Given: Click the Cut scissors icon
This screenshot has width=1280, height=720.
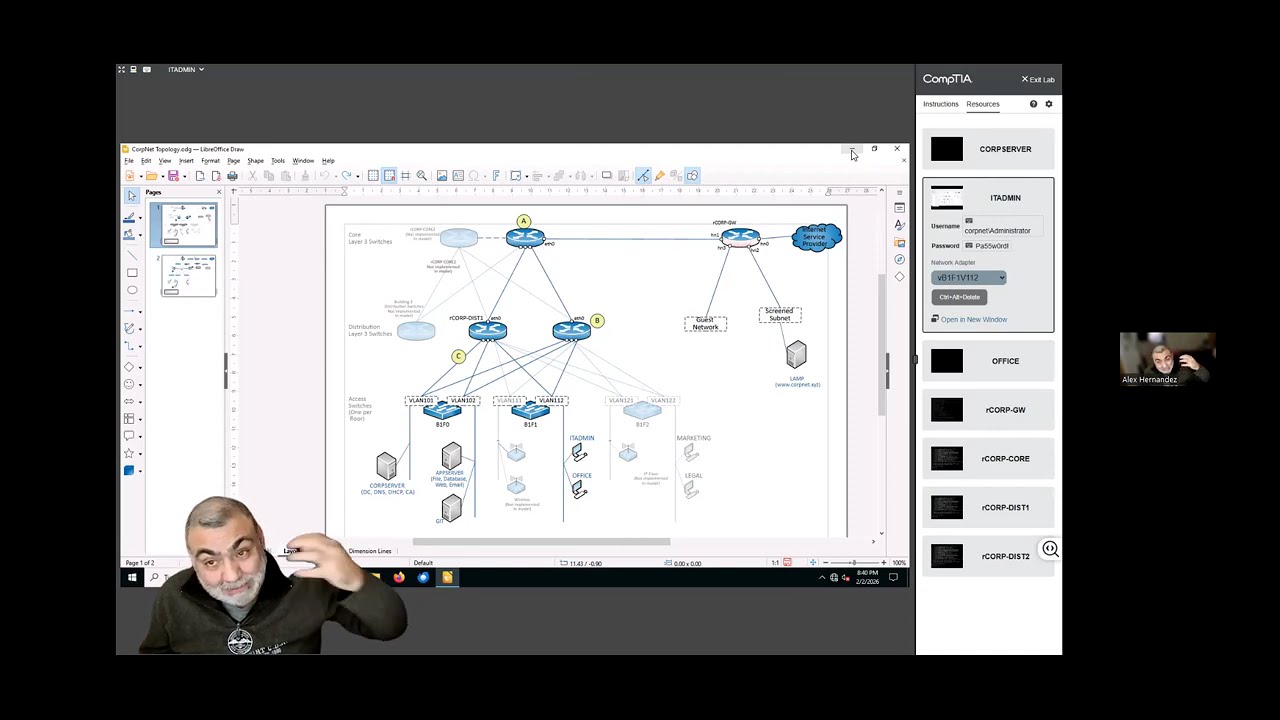Looking at the screenshot, I should click(x=253, y=176).
